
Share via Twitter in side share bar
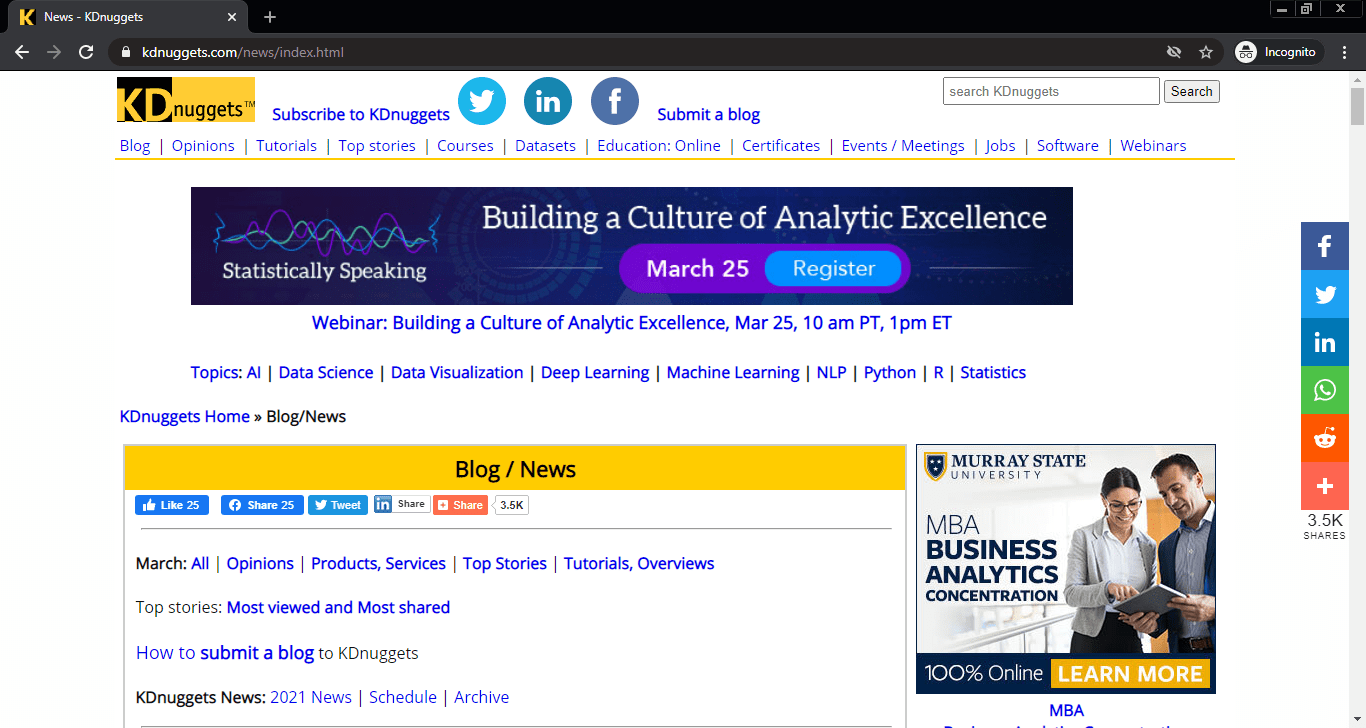(x=1325, y=294)
